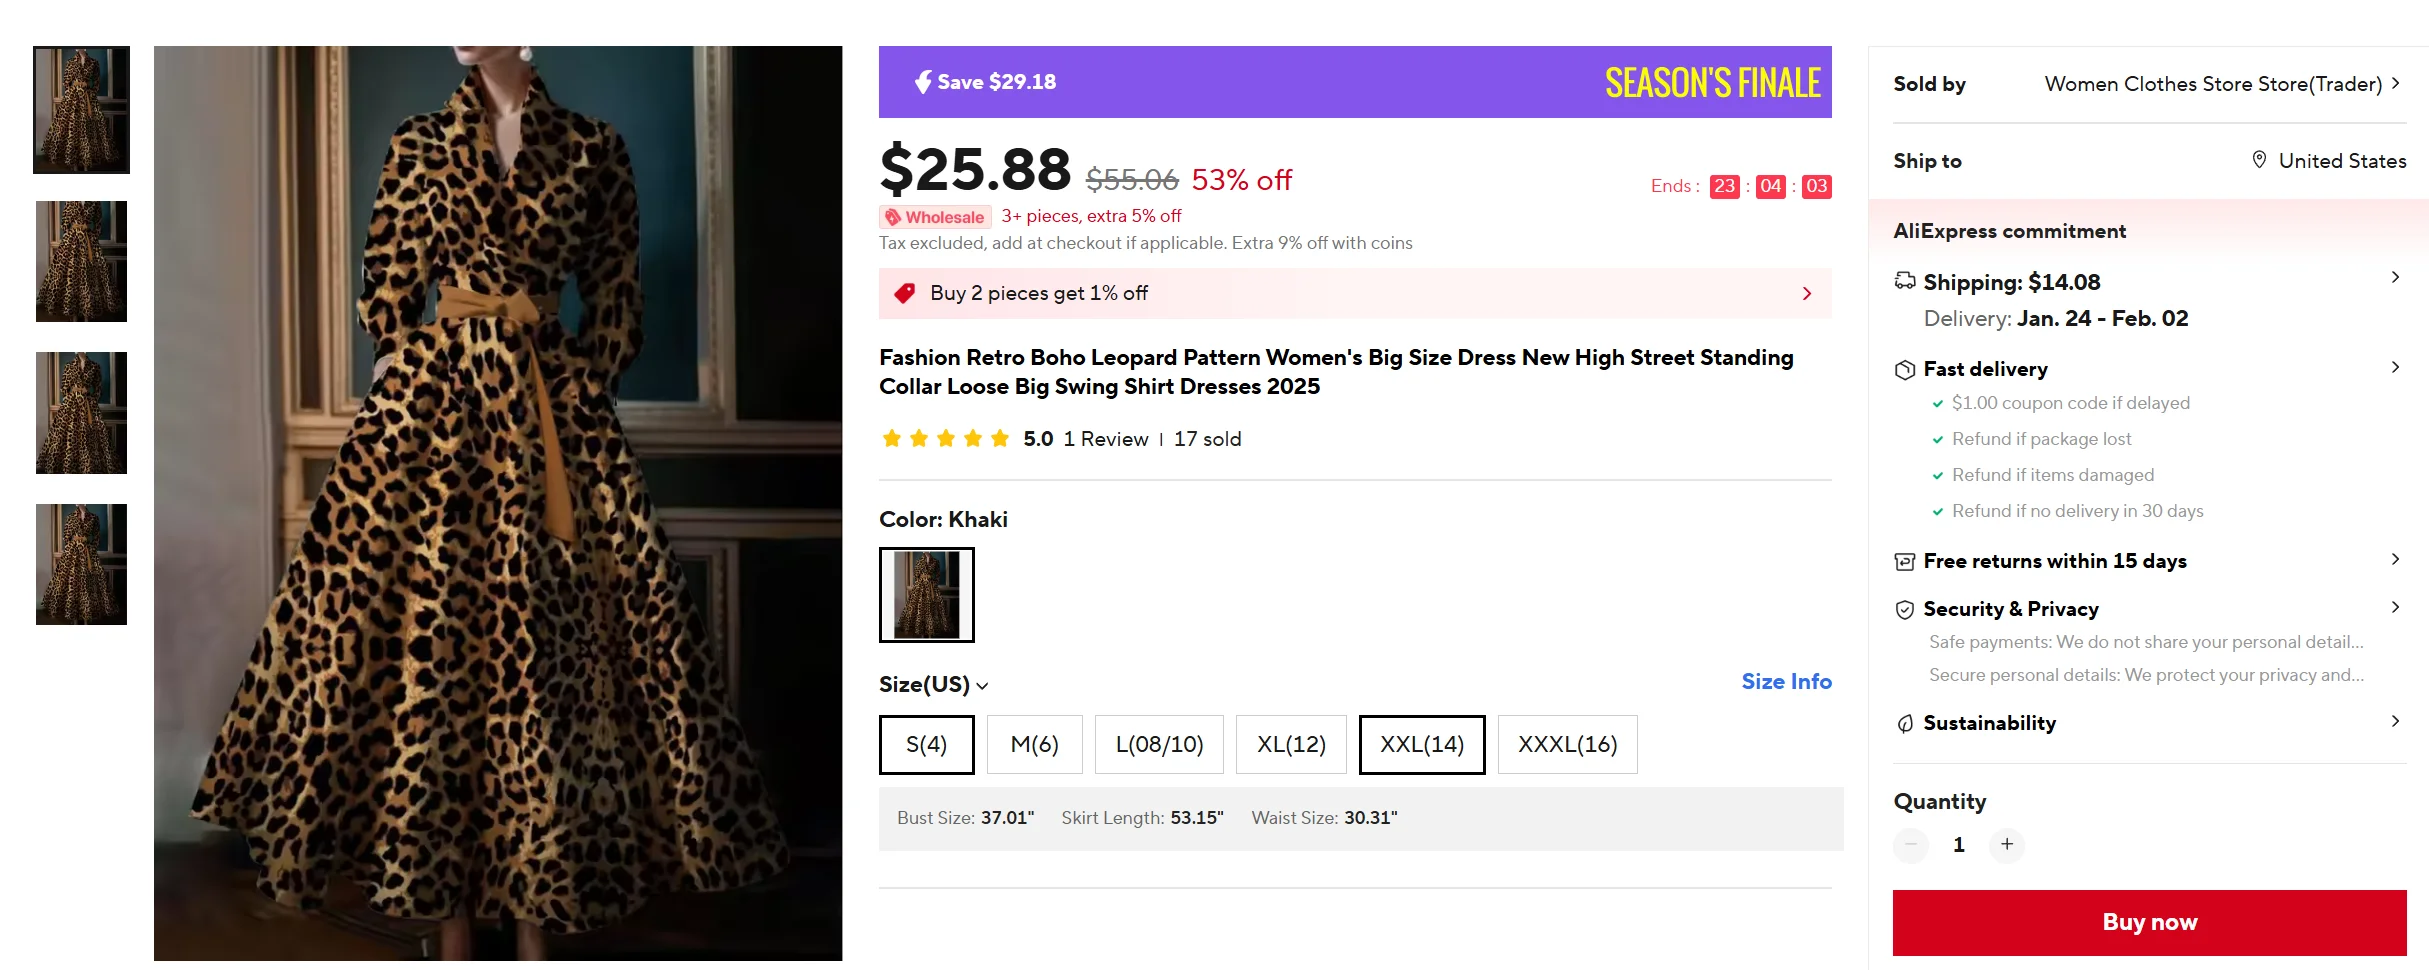Expand Sustainability details chevron

[2395, 722]
